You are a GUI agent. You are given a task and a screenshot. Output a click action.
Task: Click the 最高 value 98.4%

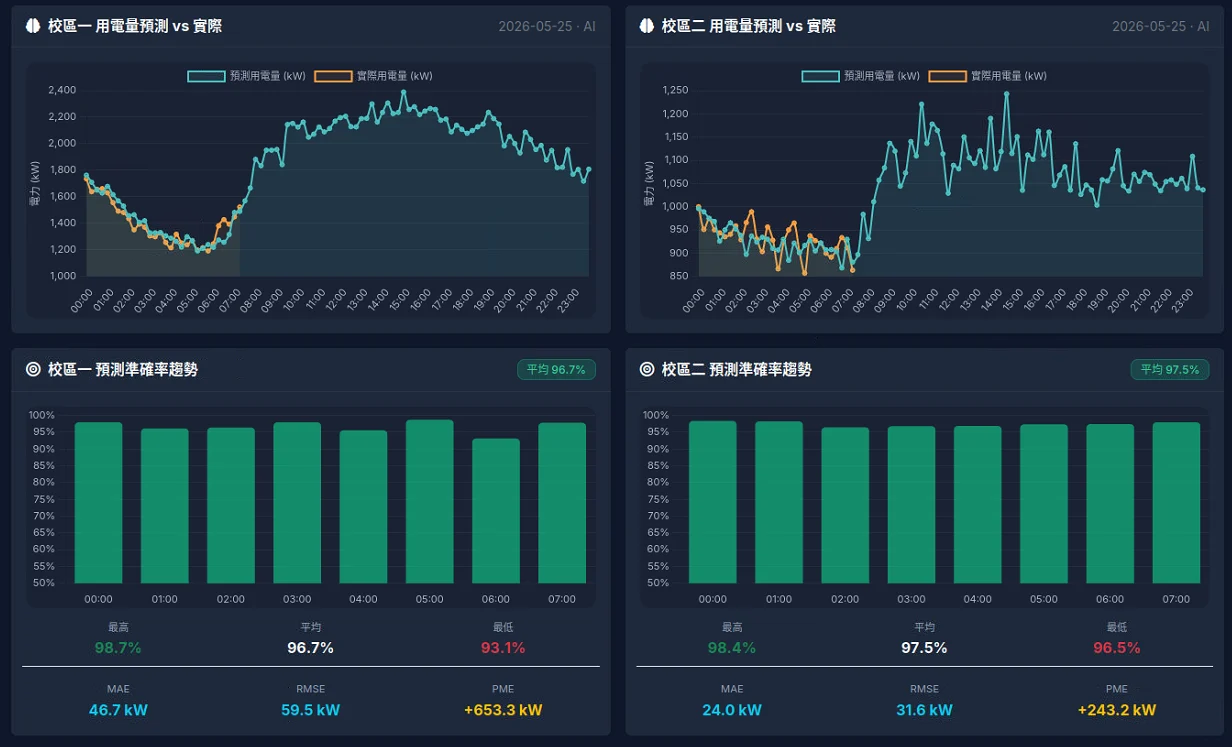[x=732, y=647]
